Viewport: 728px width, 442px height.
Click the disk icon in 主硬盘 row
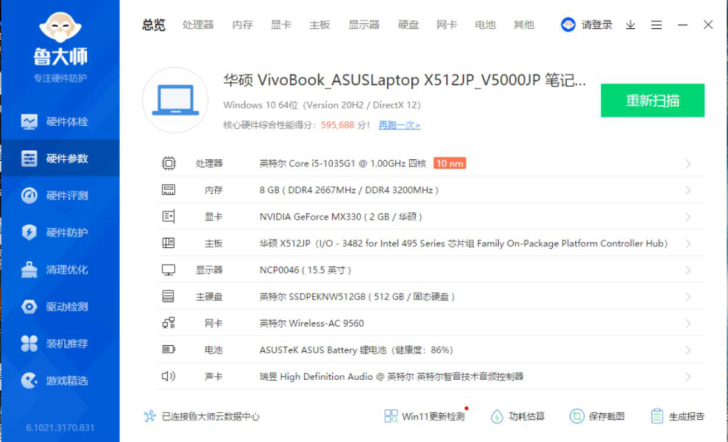169,296
